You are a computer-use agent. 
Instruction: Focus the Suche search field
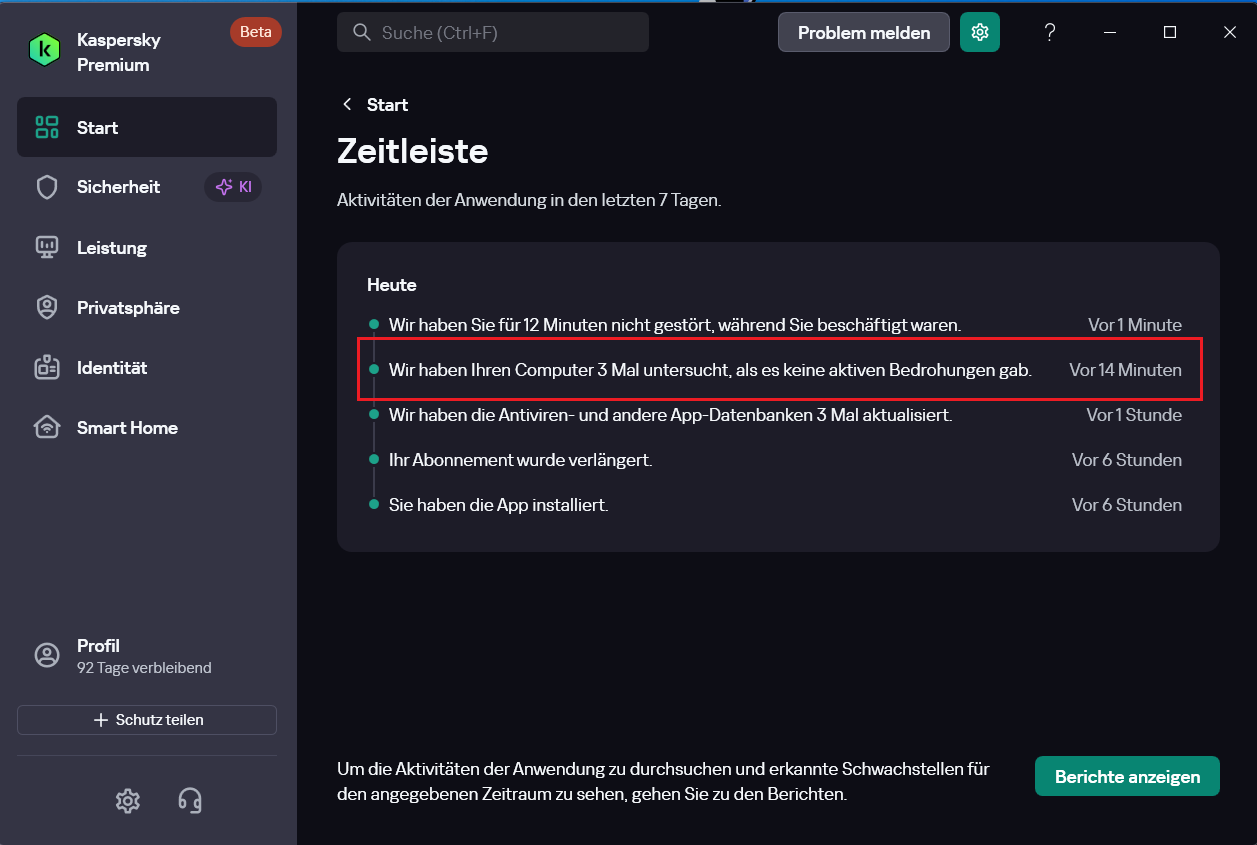493,32
